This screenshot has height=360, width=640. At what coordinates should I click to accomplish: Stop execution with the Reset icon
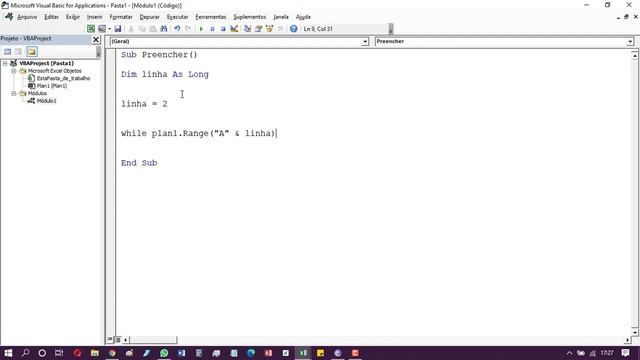(x=223, y=29)
